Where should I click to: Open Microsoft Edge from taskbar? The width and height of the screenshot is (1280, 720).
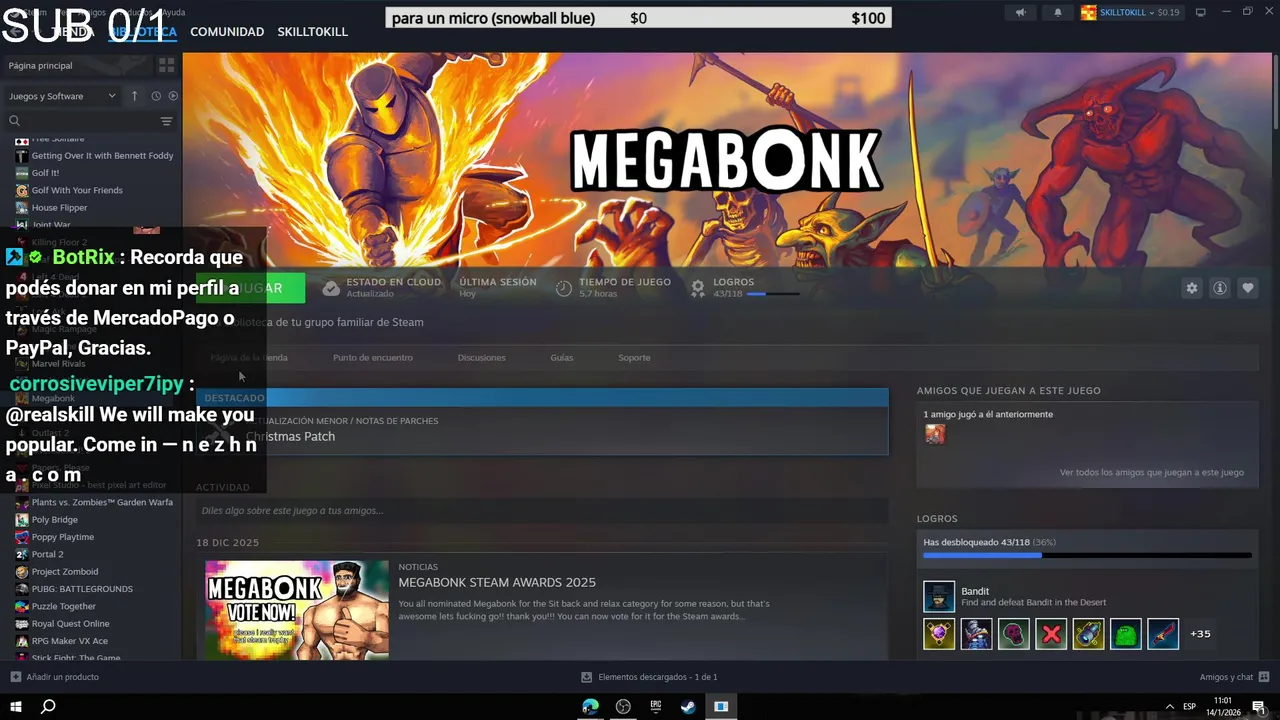click(591, 706)
